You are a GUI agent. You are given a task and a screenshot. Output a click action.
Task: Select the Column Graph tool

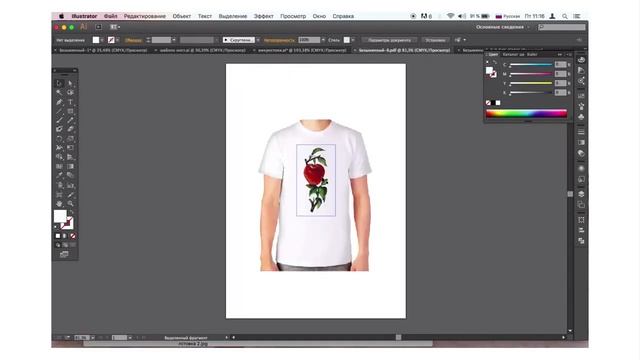point(70,185)
